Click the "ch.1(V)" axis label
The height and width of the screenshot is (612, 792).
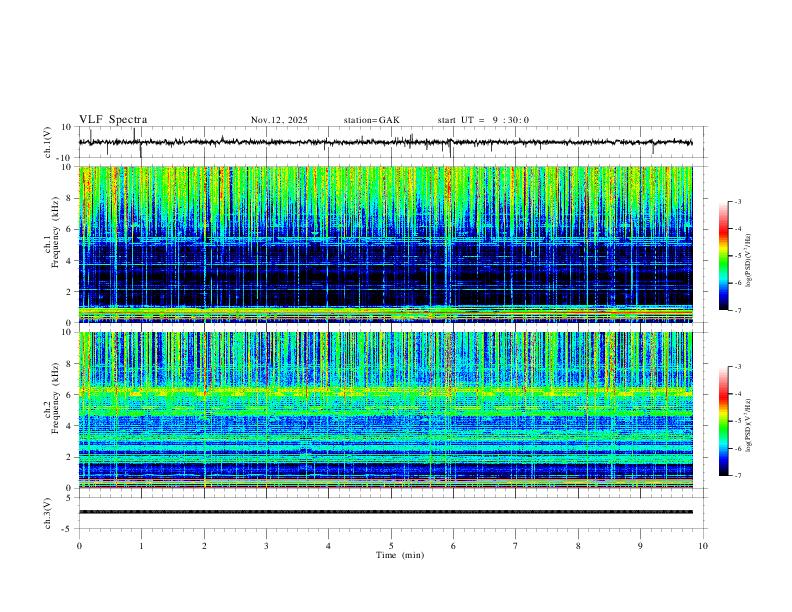point(48,142)
